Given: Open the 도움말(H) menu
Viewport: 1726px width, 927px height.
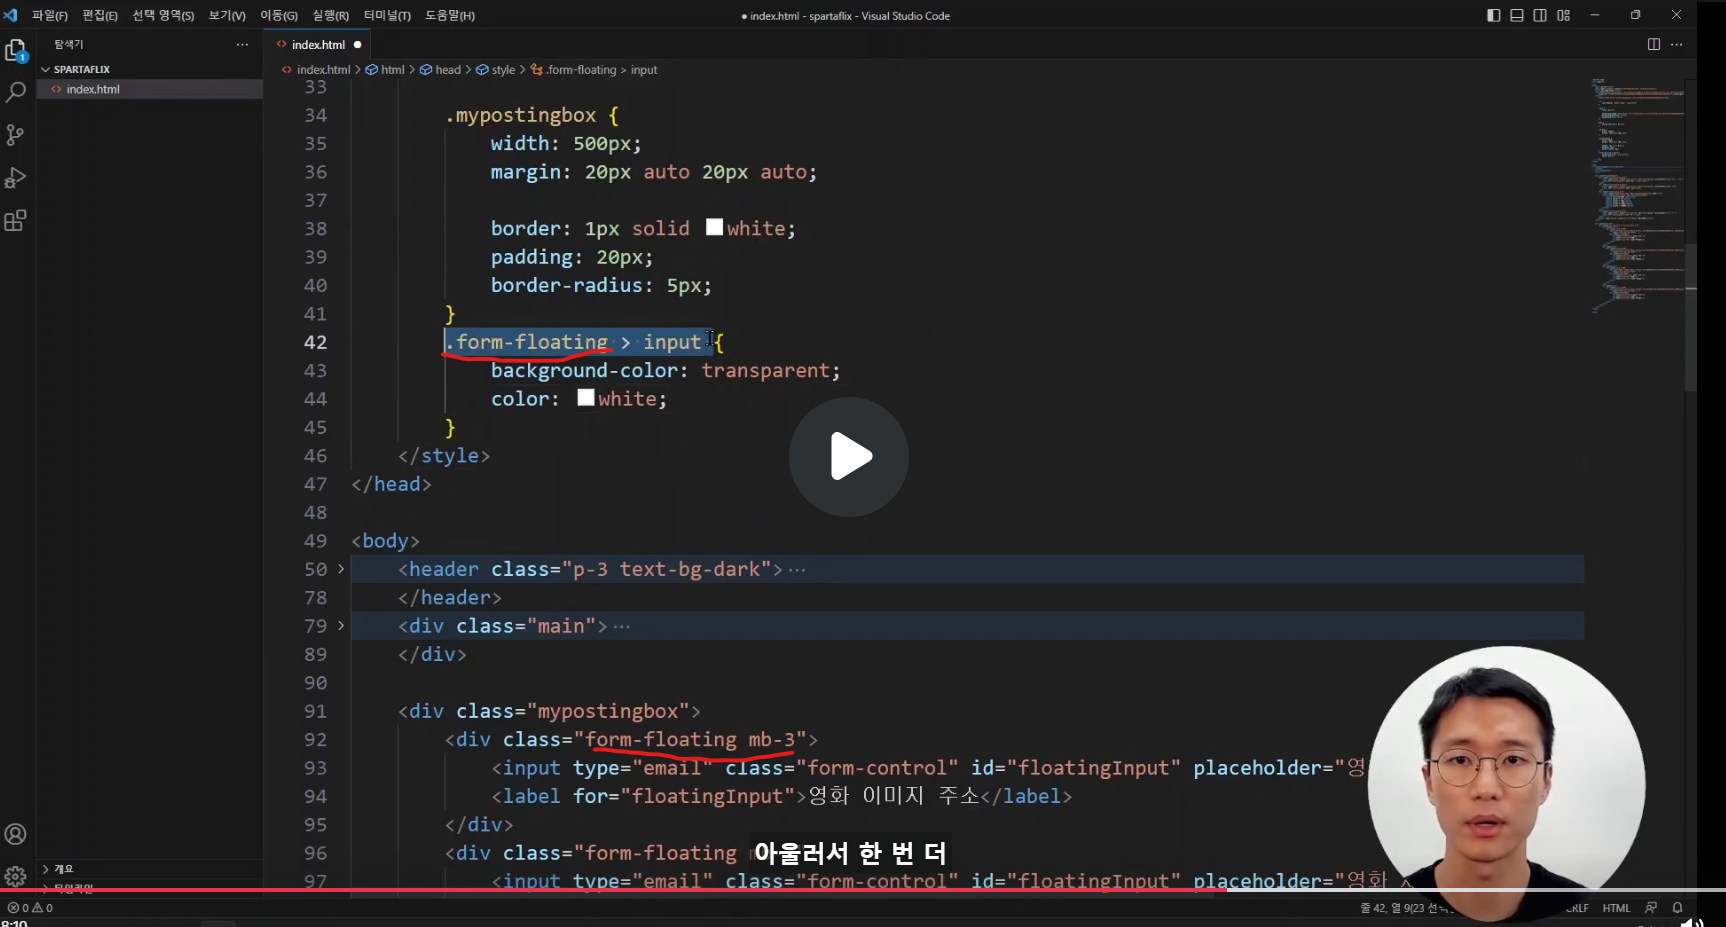Looking at the screenshot, I should click(x=450, y=15).
